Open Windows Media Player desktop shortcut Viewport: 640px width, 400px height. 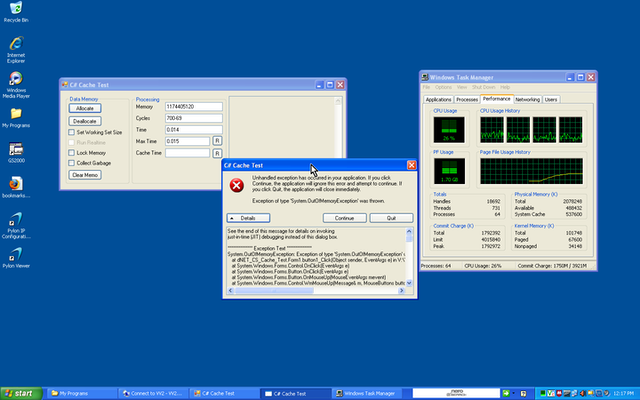click(16, 84)
